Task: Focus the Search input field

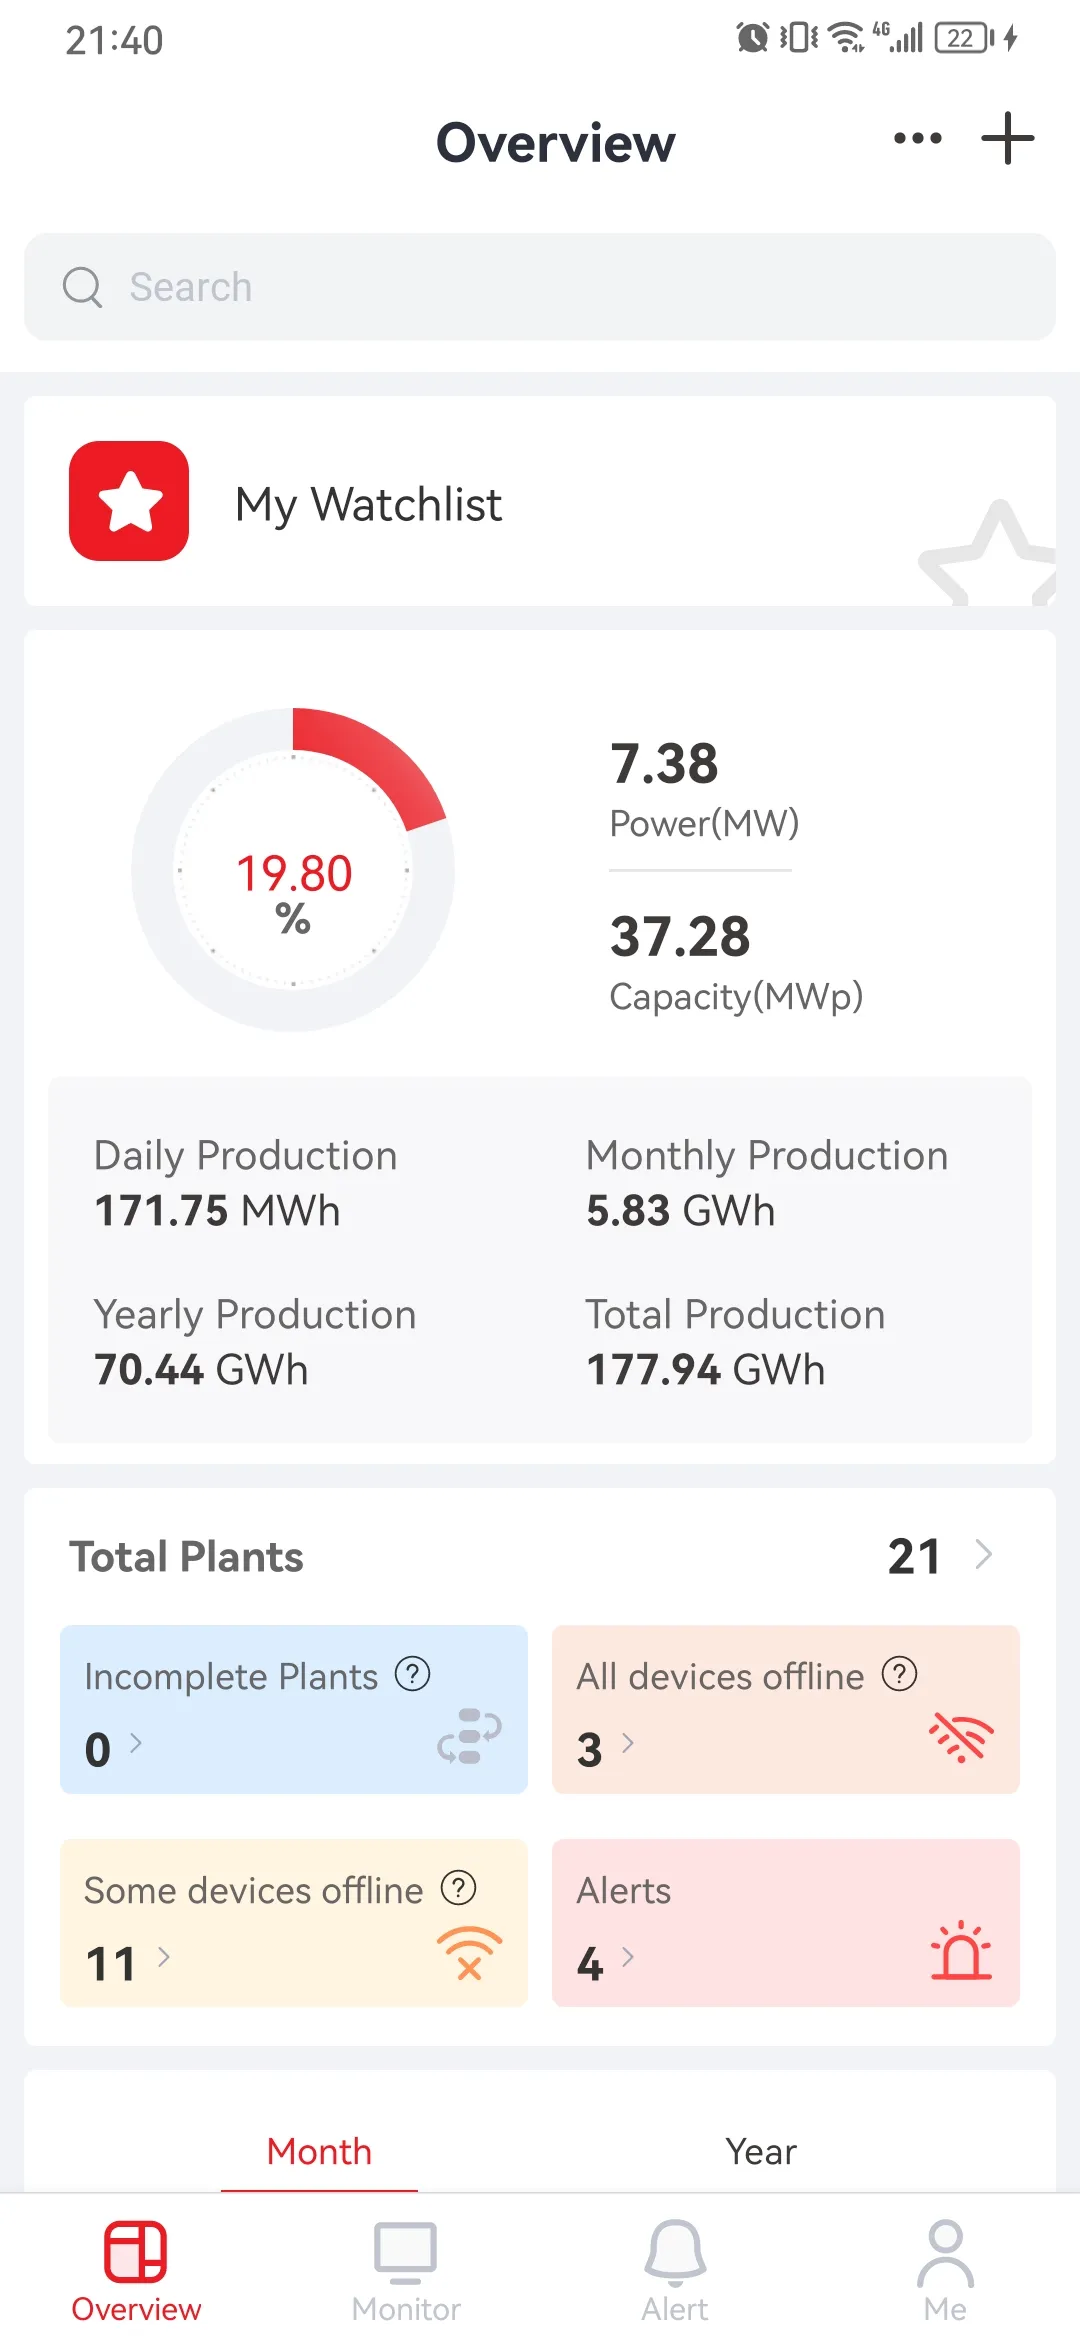Action: pyautogui.click(x=540, y=287)
